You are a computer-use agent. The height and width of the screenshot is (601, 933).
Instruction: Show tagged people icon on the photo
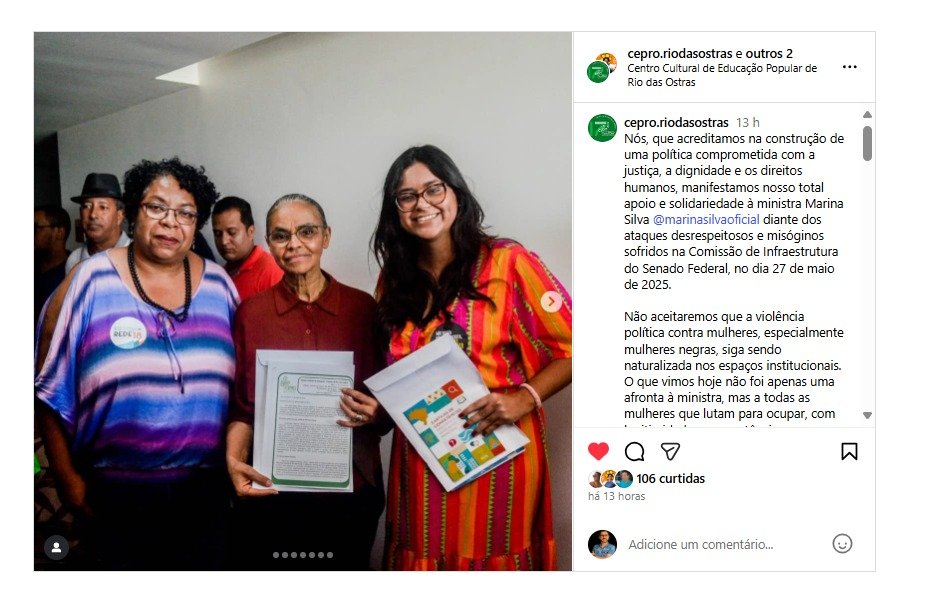point(57,547)
